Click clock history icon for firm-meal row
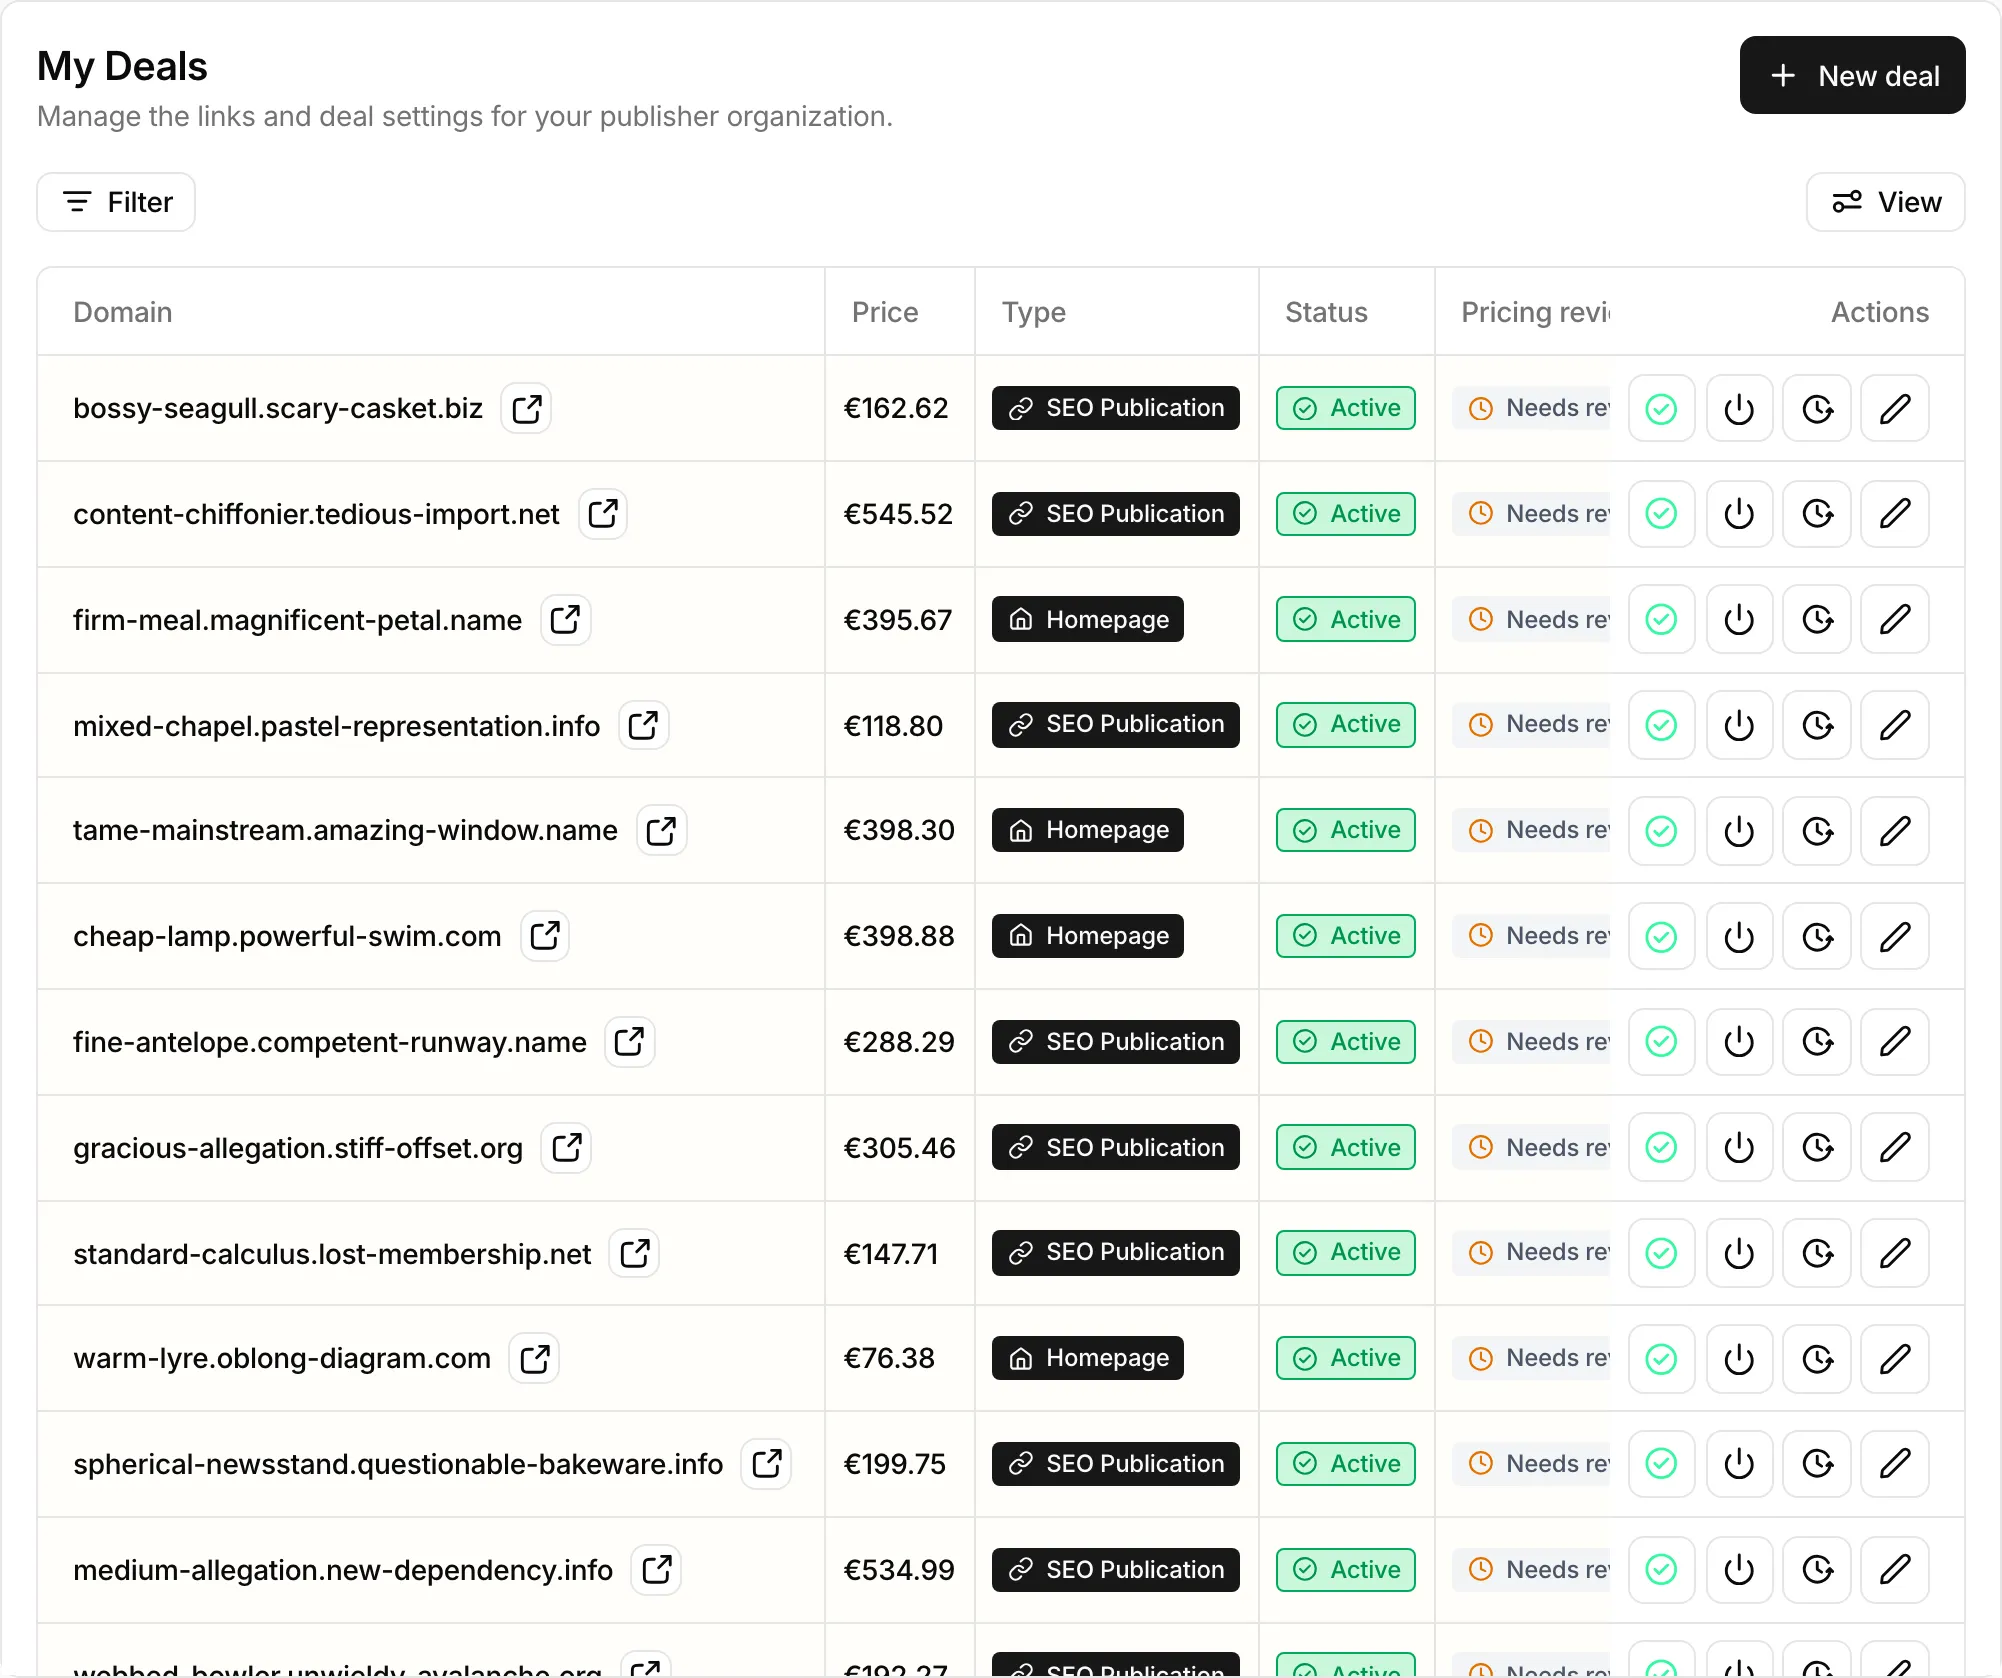The image size is (2002, 1678). click(1817, 620)
